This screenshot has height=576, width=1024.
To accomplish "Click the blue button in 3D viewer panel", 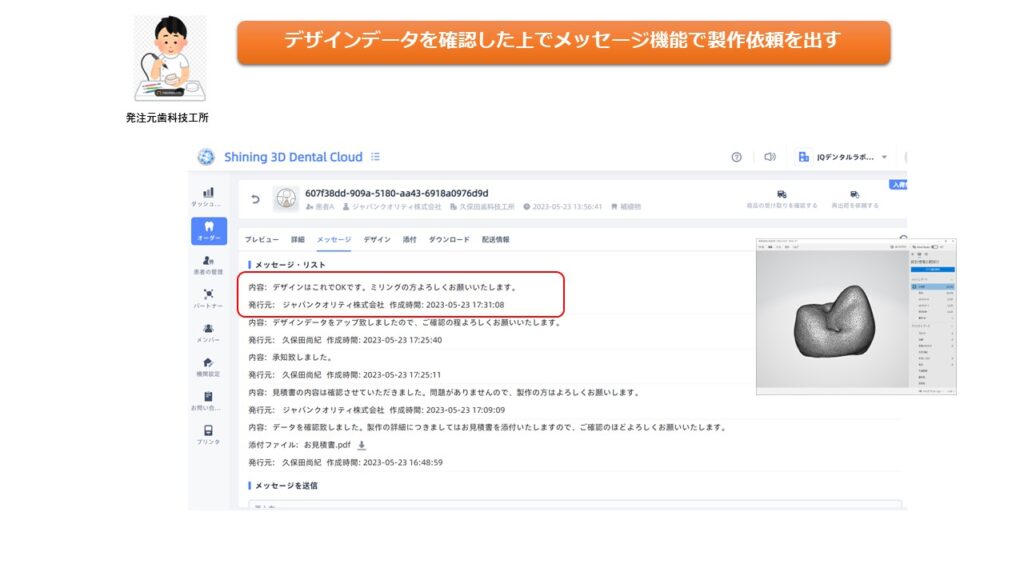I will pos(931,269).
